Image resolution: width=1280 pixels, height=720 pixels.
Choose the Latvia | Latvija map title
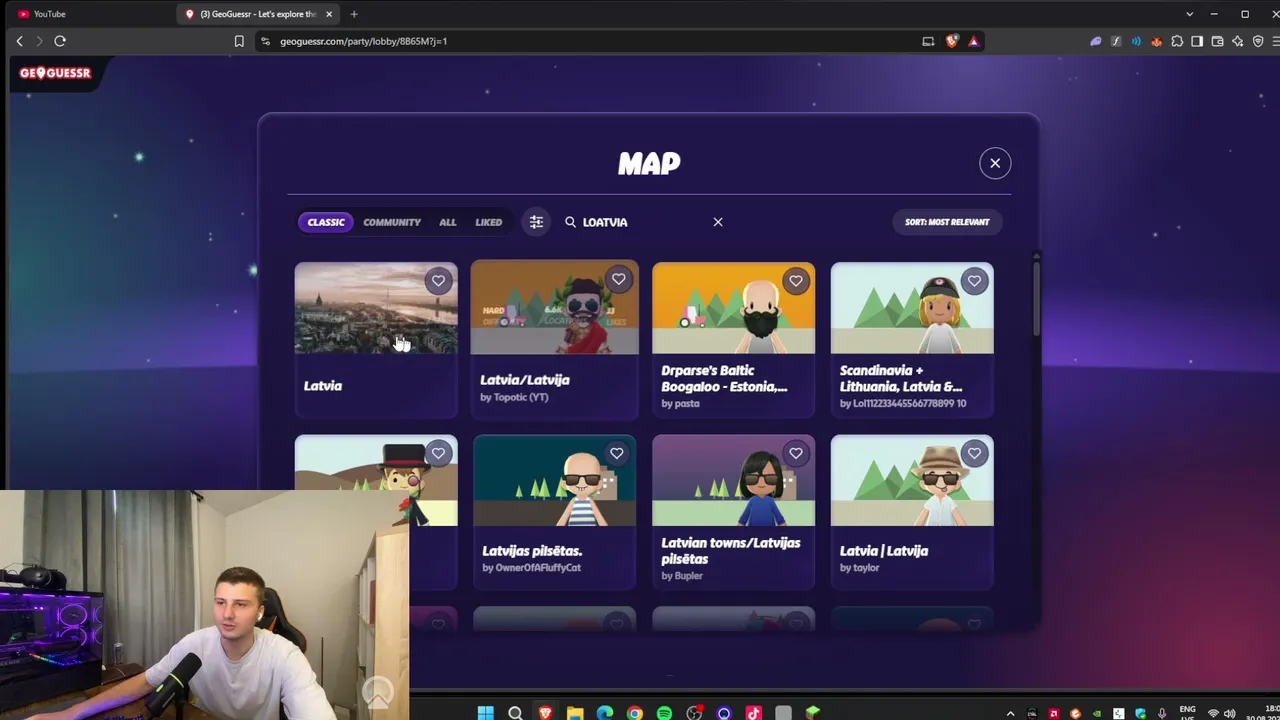click(x=884, y=551)
